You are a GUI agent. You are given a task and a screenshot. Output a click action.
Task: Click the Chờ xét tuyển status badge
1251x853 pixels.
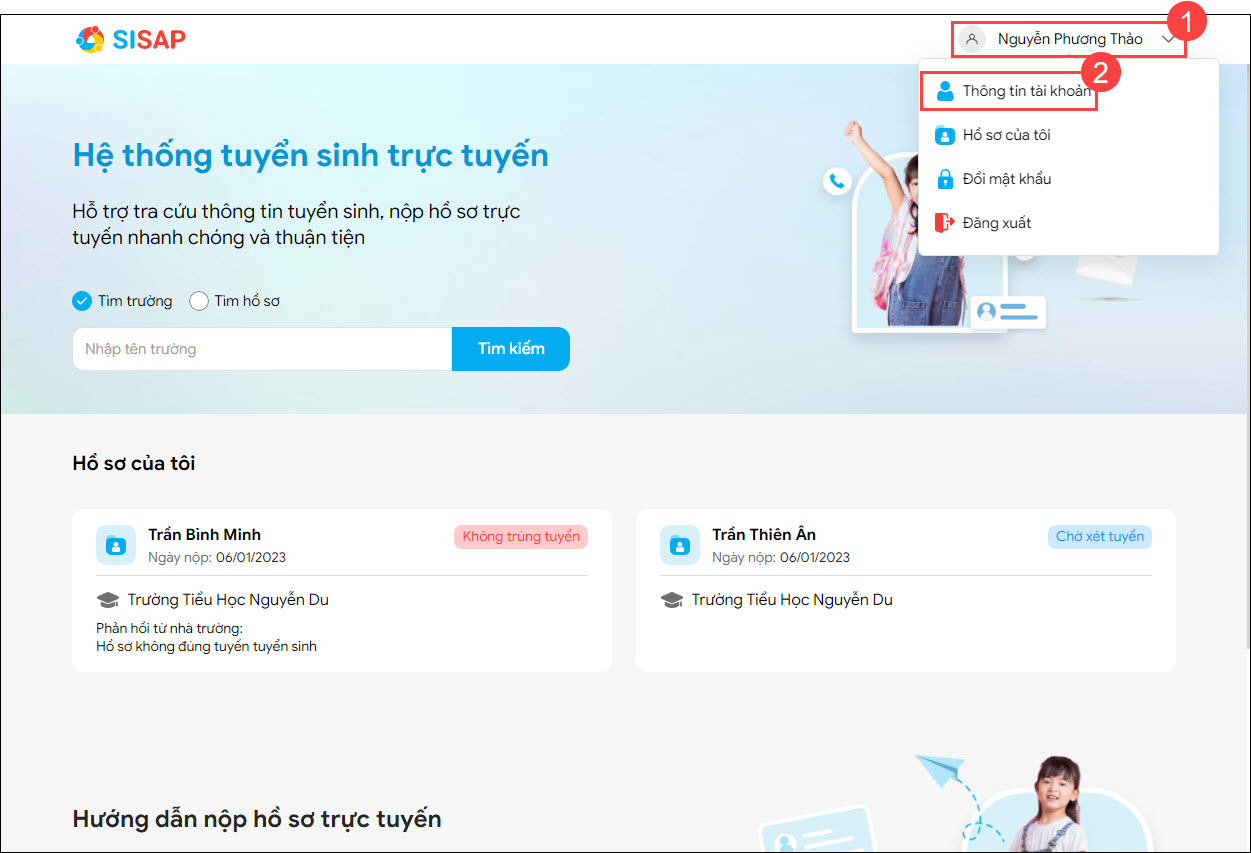click(1100, 537)
